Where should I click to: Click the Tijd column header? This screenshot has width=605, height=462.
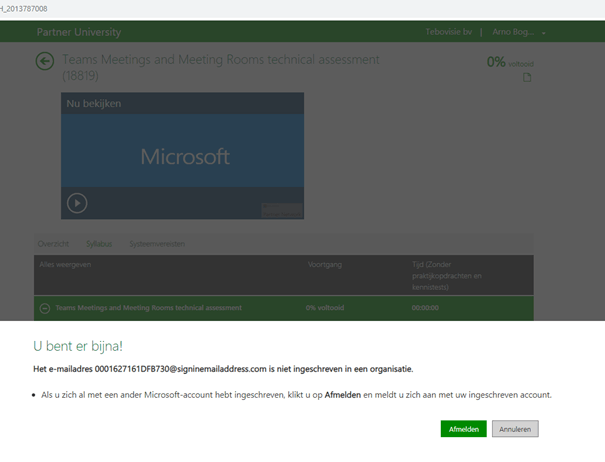(447, 276)
